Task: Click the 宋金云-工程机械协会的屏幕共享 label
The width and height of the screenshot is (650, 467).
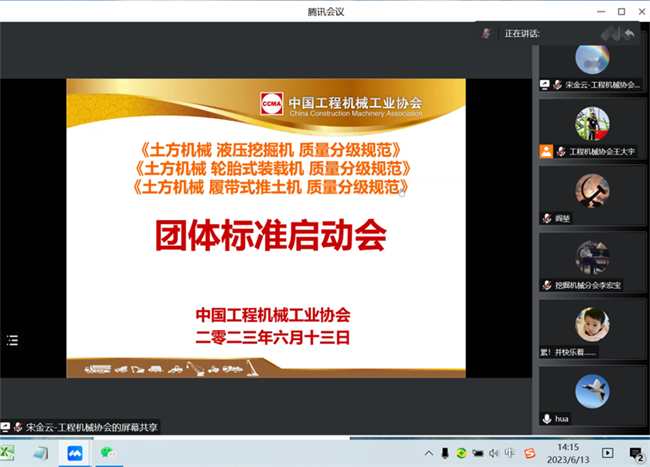Action: (x=92, y=427)
